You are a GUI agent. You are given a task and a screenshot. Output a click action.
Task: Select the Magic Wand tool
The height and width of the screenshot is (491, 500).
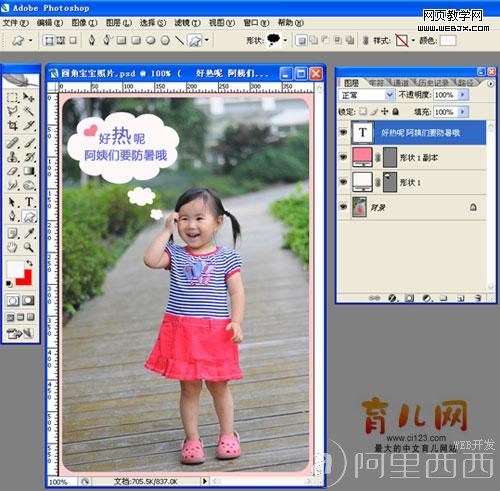click(x=29, y=112)
